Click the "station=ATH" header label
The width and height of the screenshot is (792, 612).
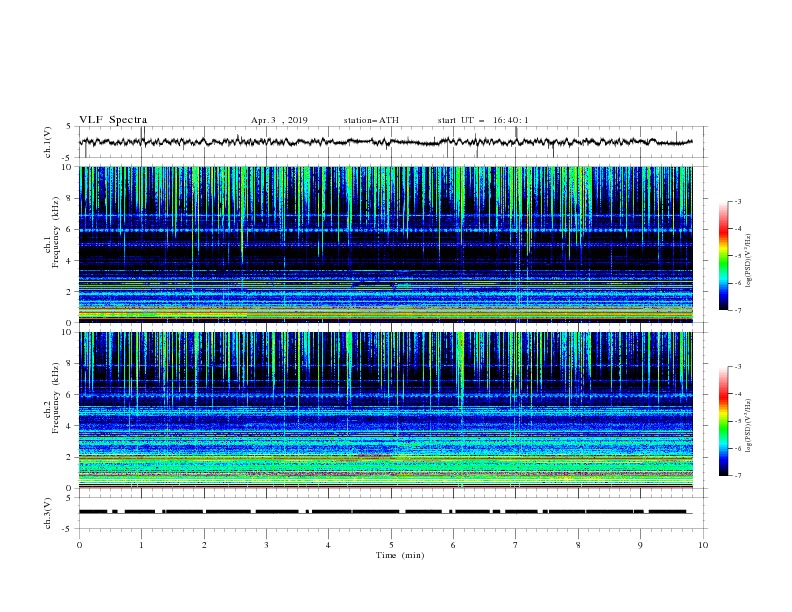click(x=371, y=120)
